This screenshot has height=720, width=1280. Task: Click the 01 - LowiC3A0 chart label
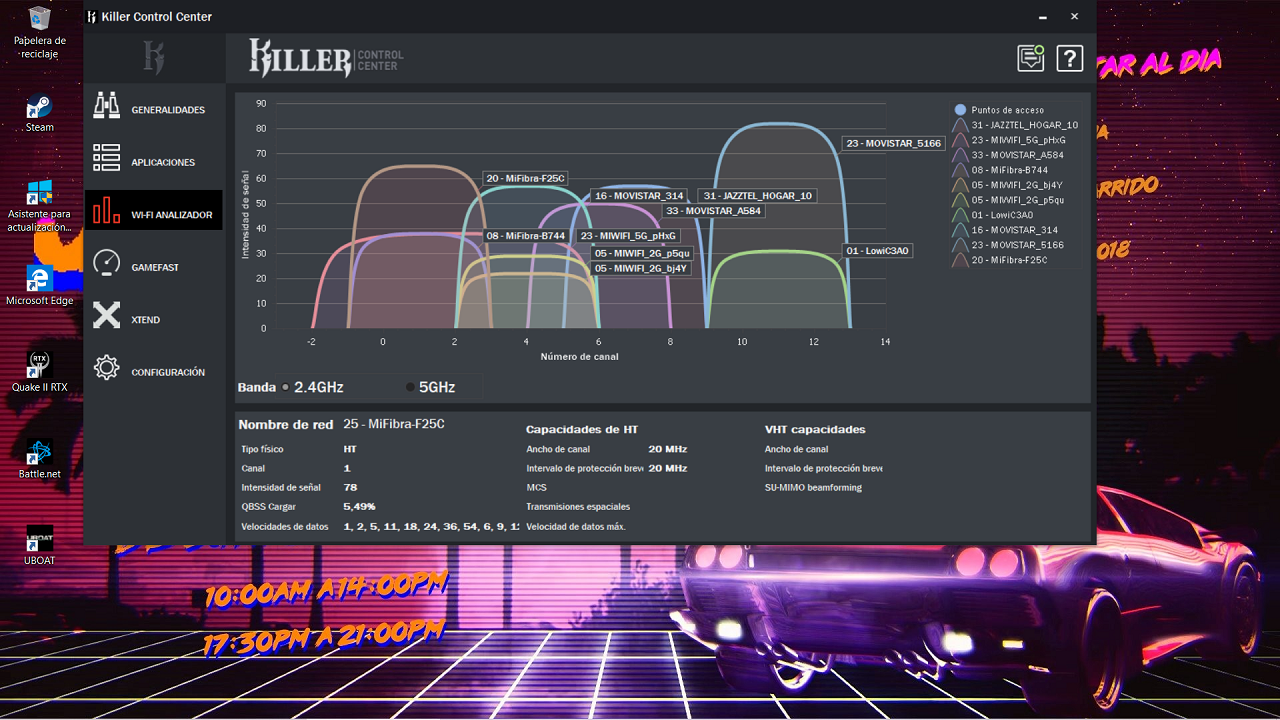[x=877, y=251]
